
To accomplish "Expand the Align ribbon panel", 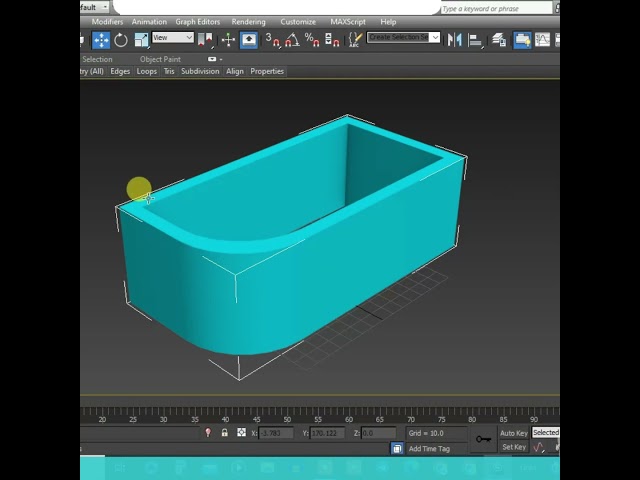I will click(235, 71).
